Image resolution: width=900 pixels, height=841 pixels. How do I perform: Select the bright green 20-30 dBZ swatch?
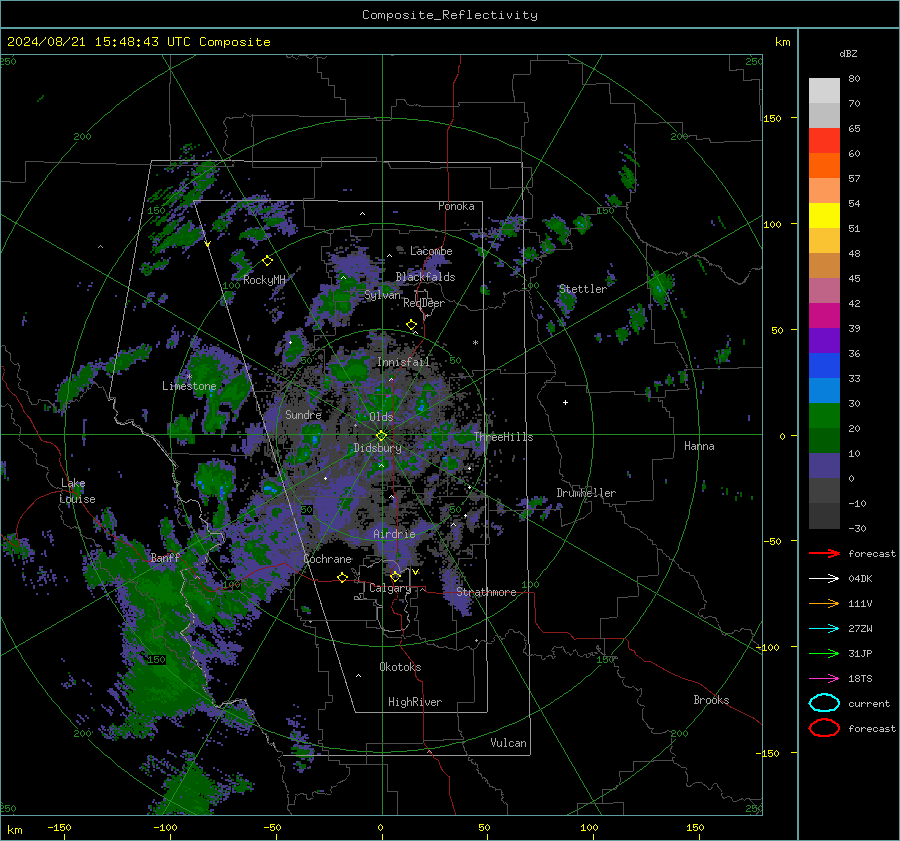[x=824, y=416]
